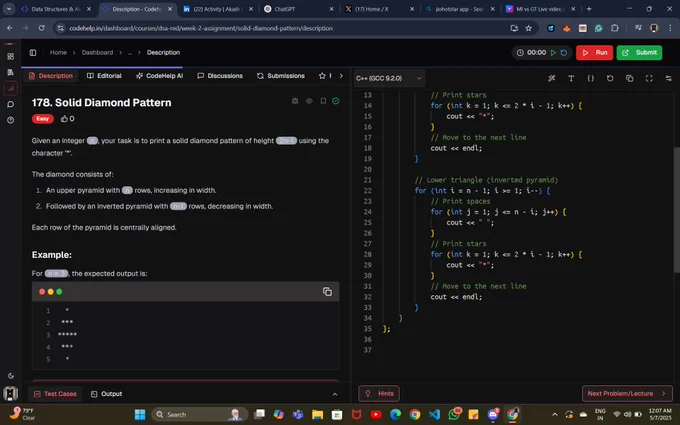Image resolution: width=680 pixels, height=425 pixels.
Task: Click the Home breadcrumb link
Action: tap(58, 52)
